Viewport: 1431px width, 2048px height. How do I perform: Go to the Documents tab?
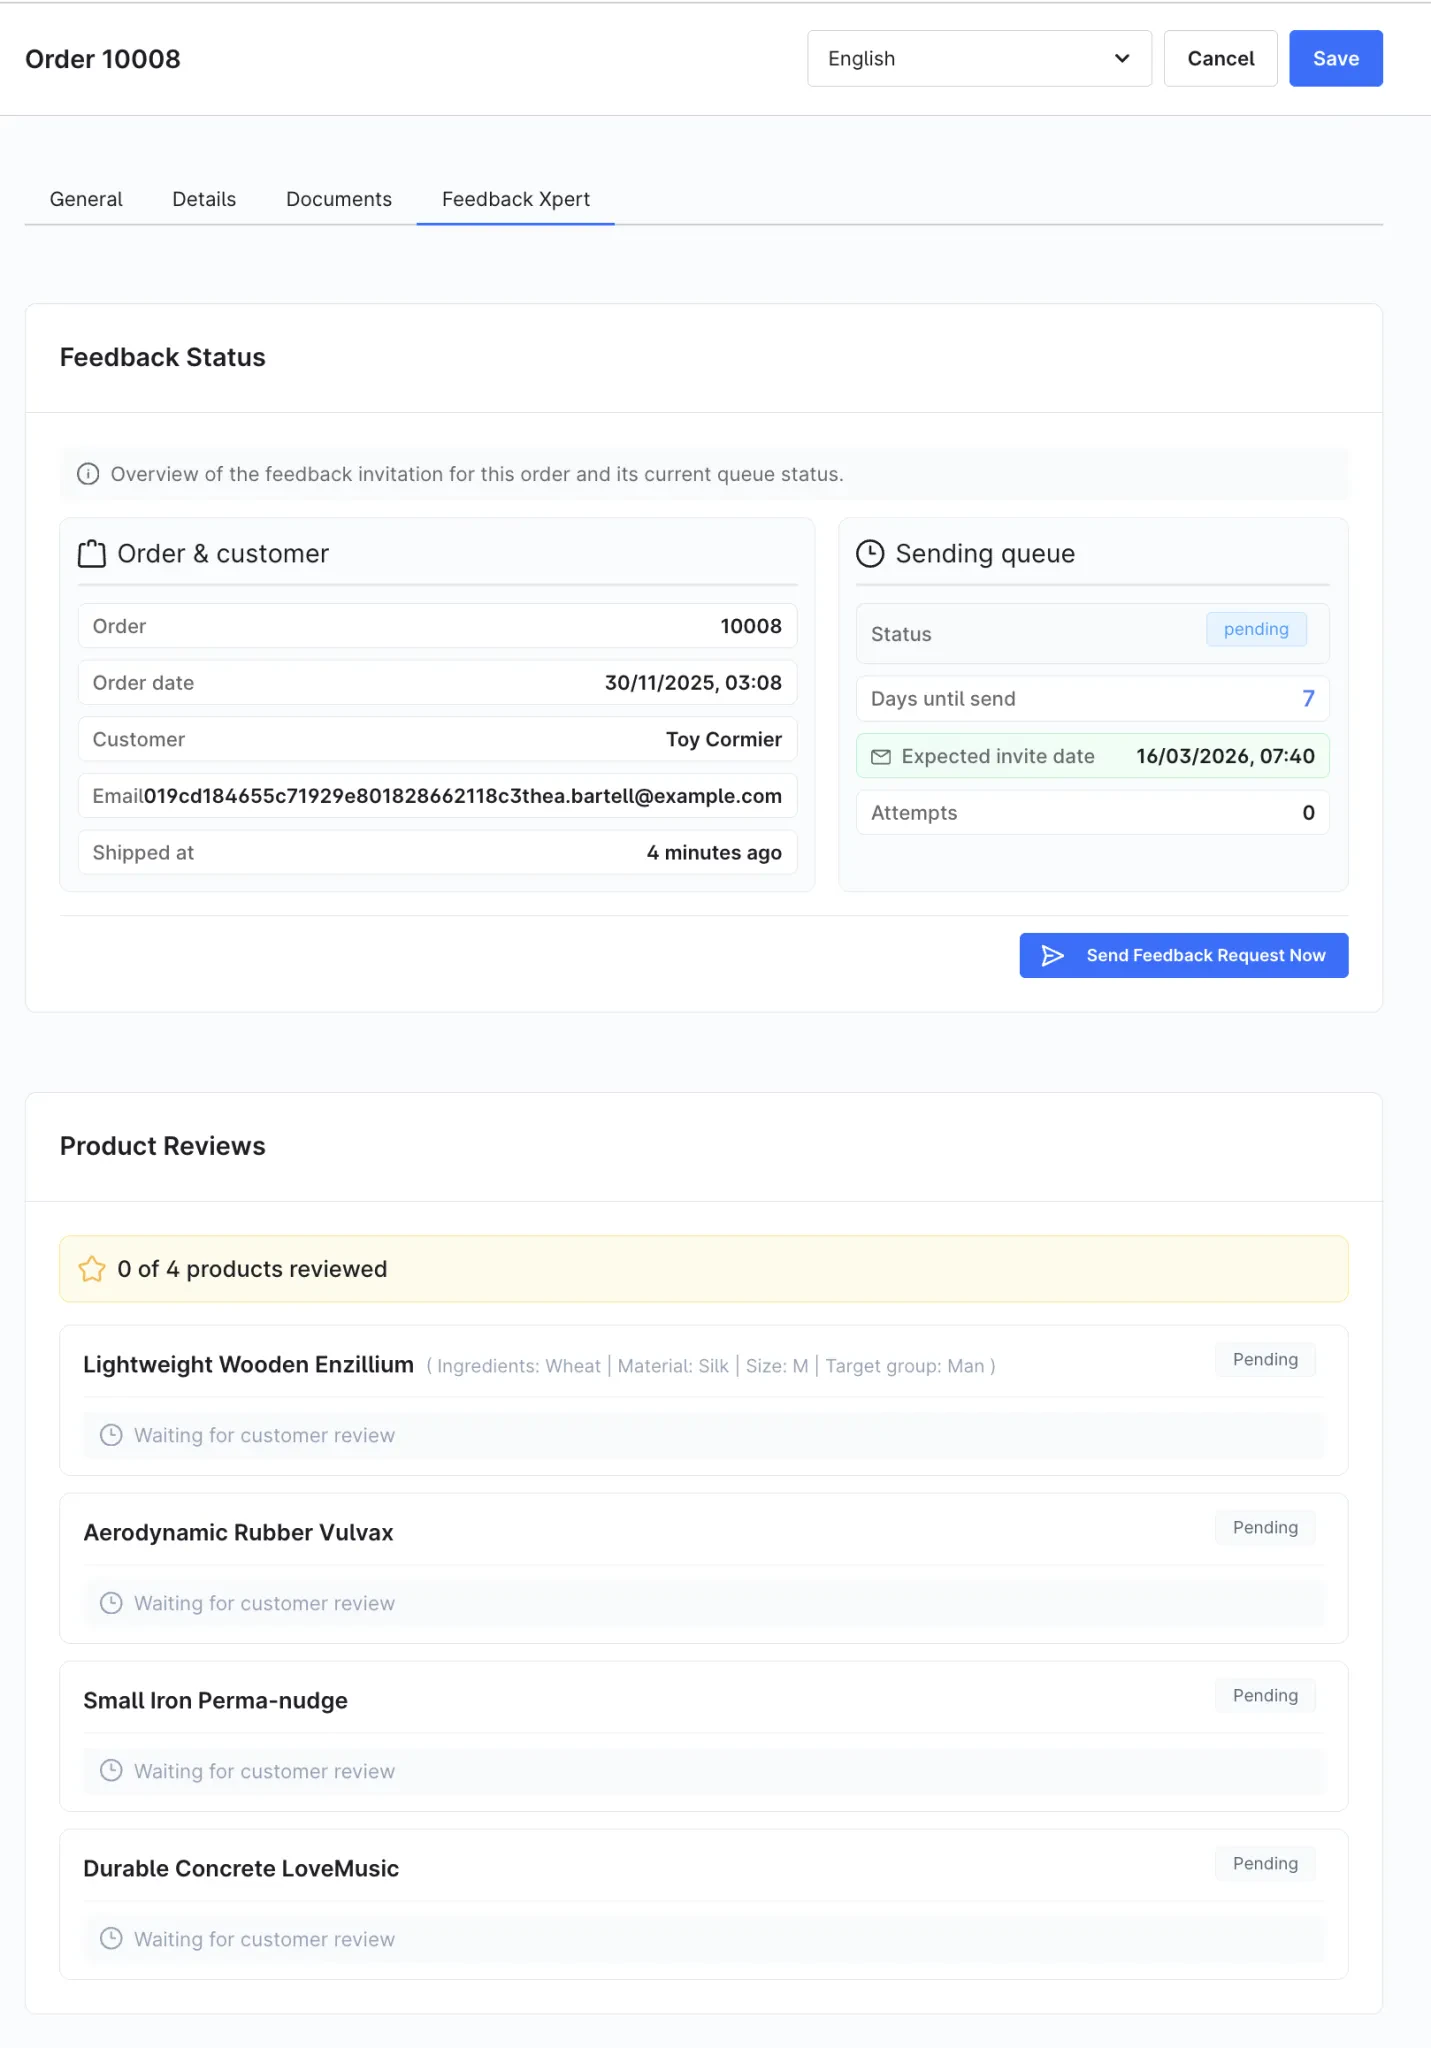coord(339,199)
